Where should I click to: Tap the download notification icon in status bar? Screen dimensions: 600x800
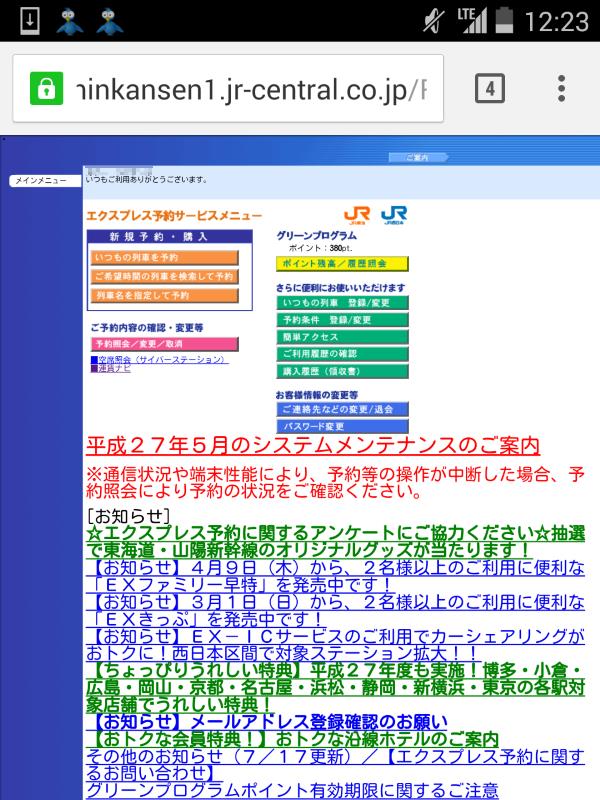30,21
